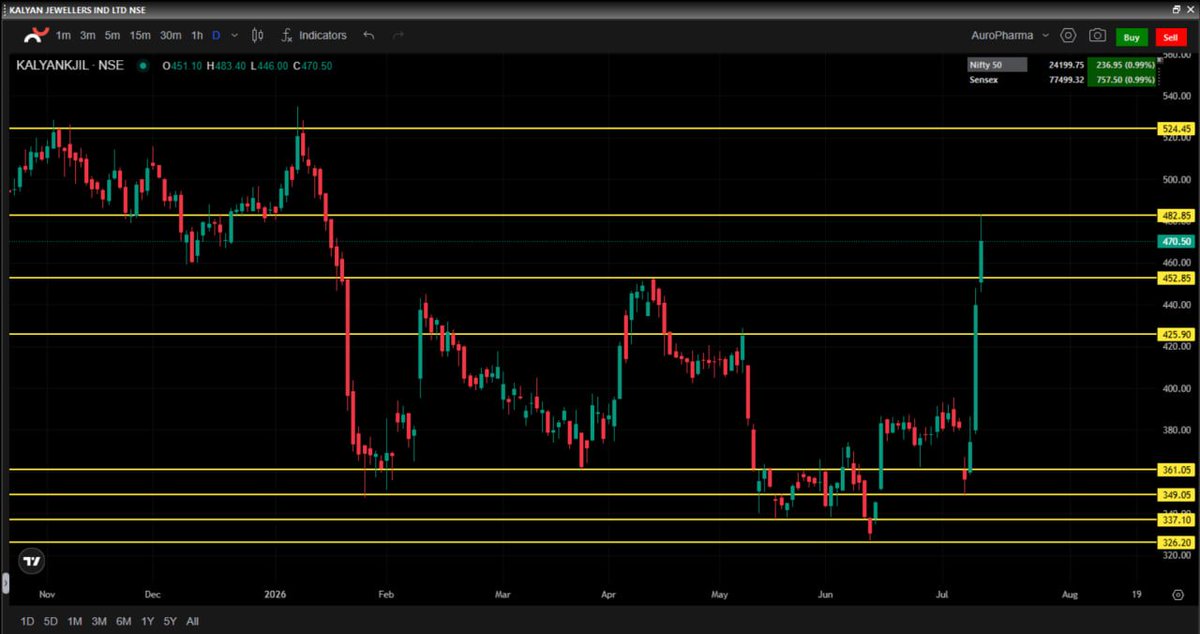Restore the chart window
1200x634 pixels.
(x=1175, y=8)
